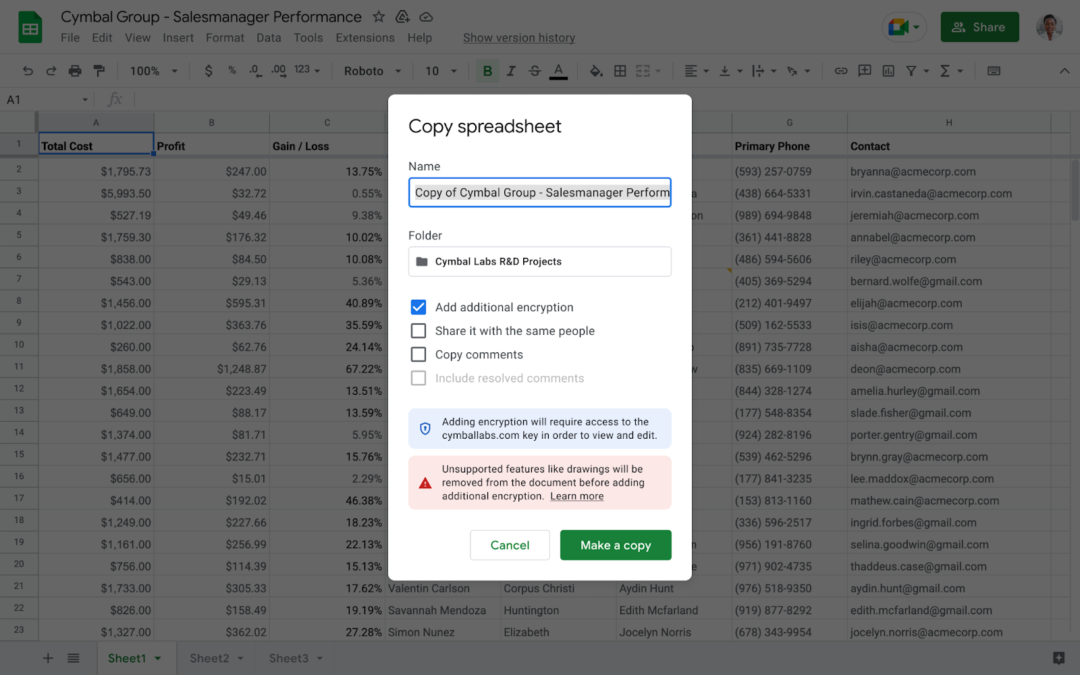1080x675 pixels.
Task: Star the spreadsheet with the star icon
Action: tap(379, 17)
